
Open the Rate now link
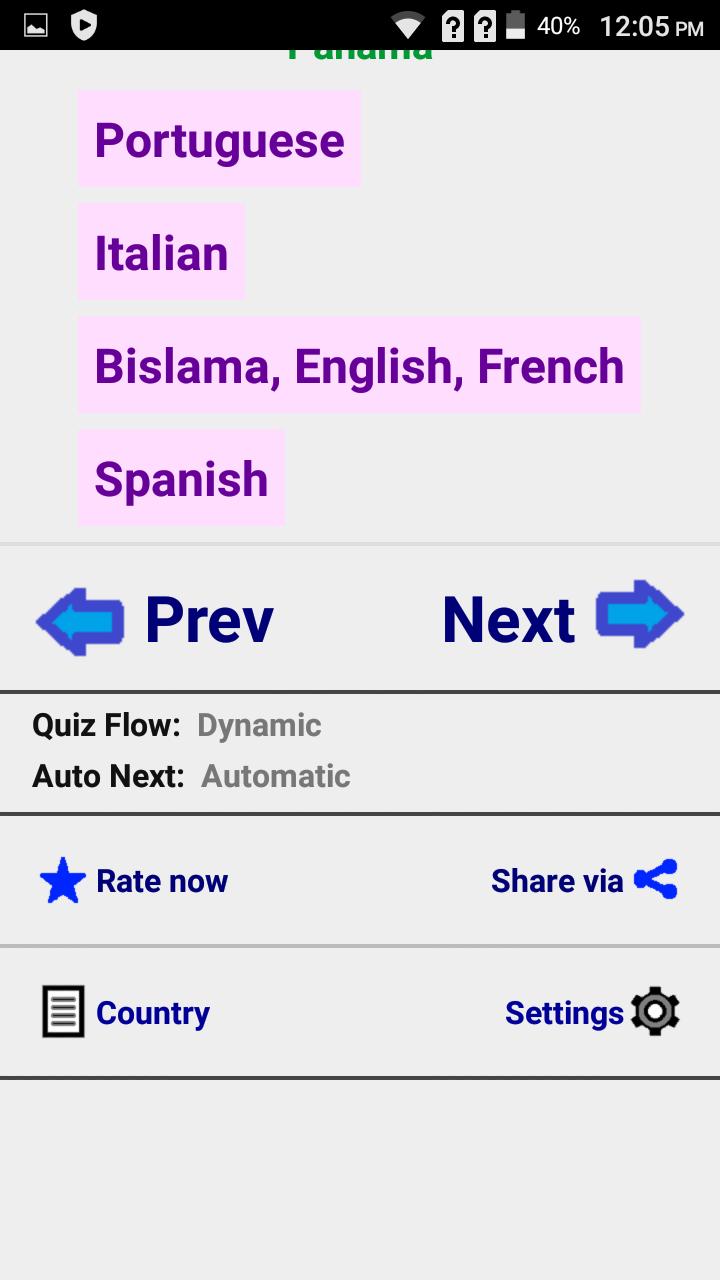click(162, 881)
